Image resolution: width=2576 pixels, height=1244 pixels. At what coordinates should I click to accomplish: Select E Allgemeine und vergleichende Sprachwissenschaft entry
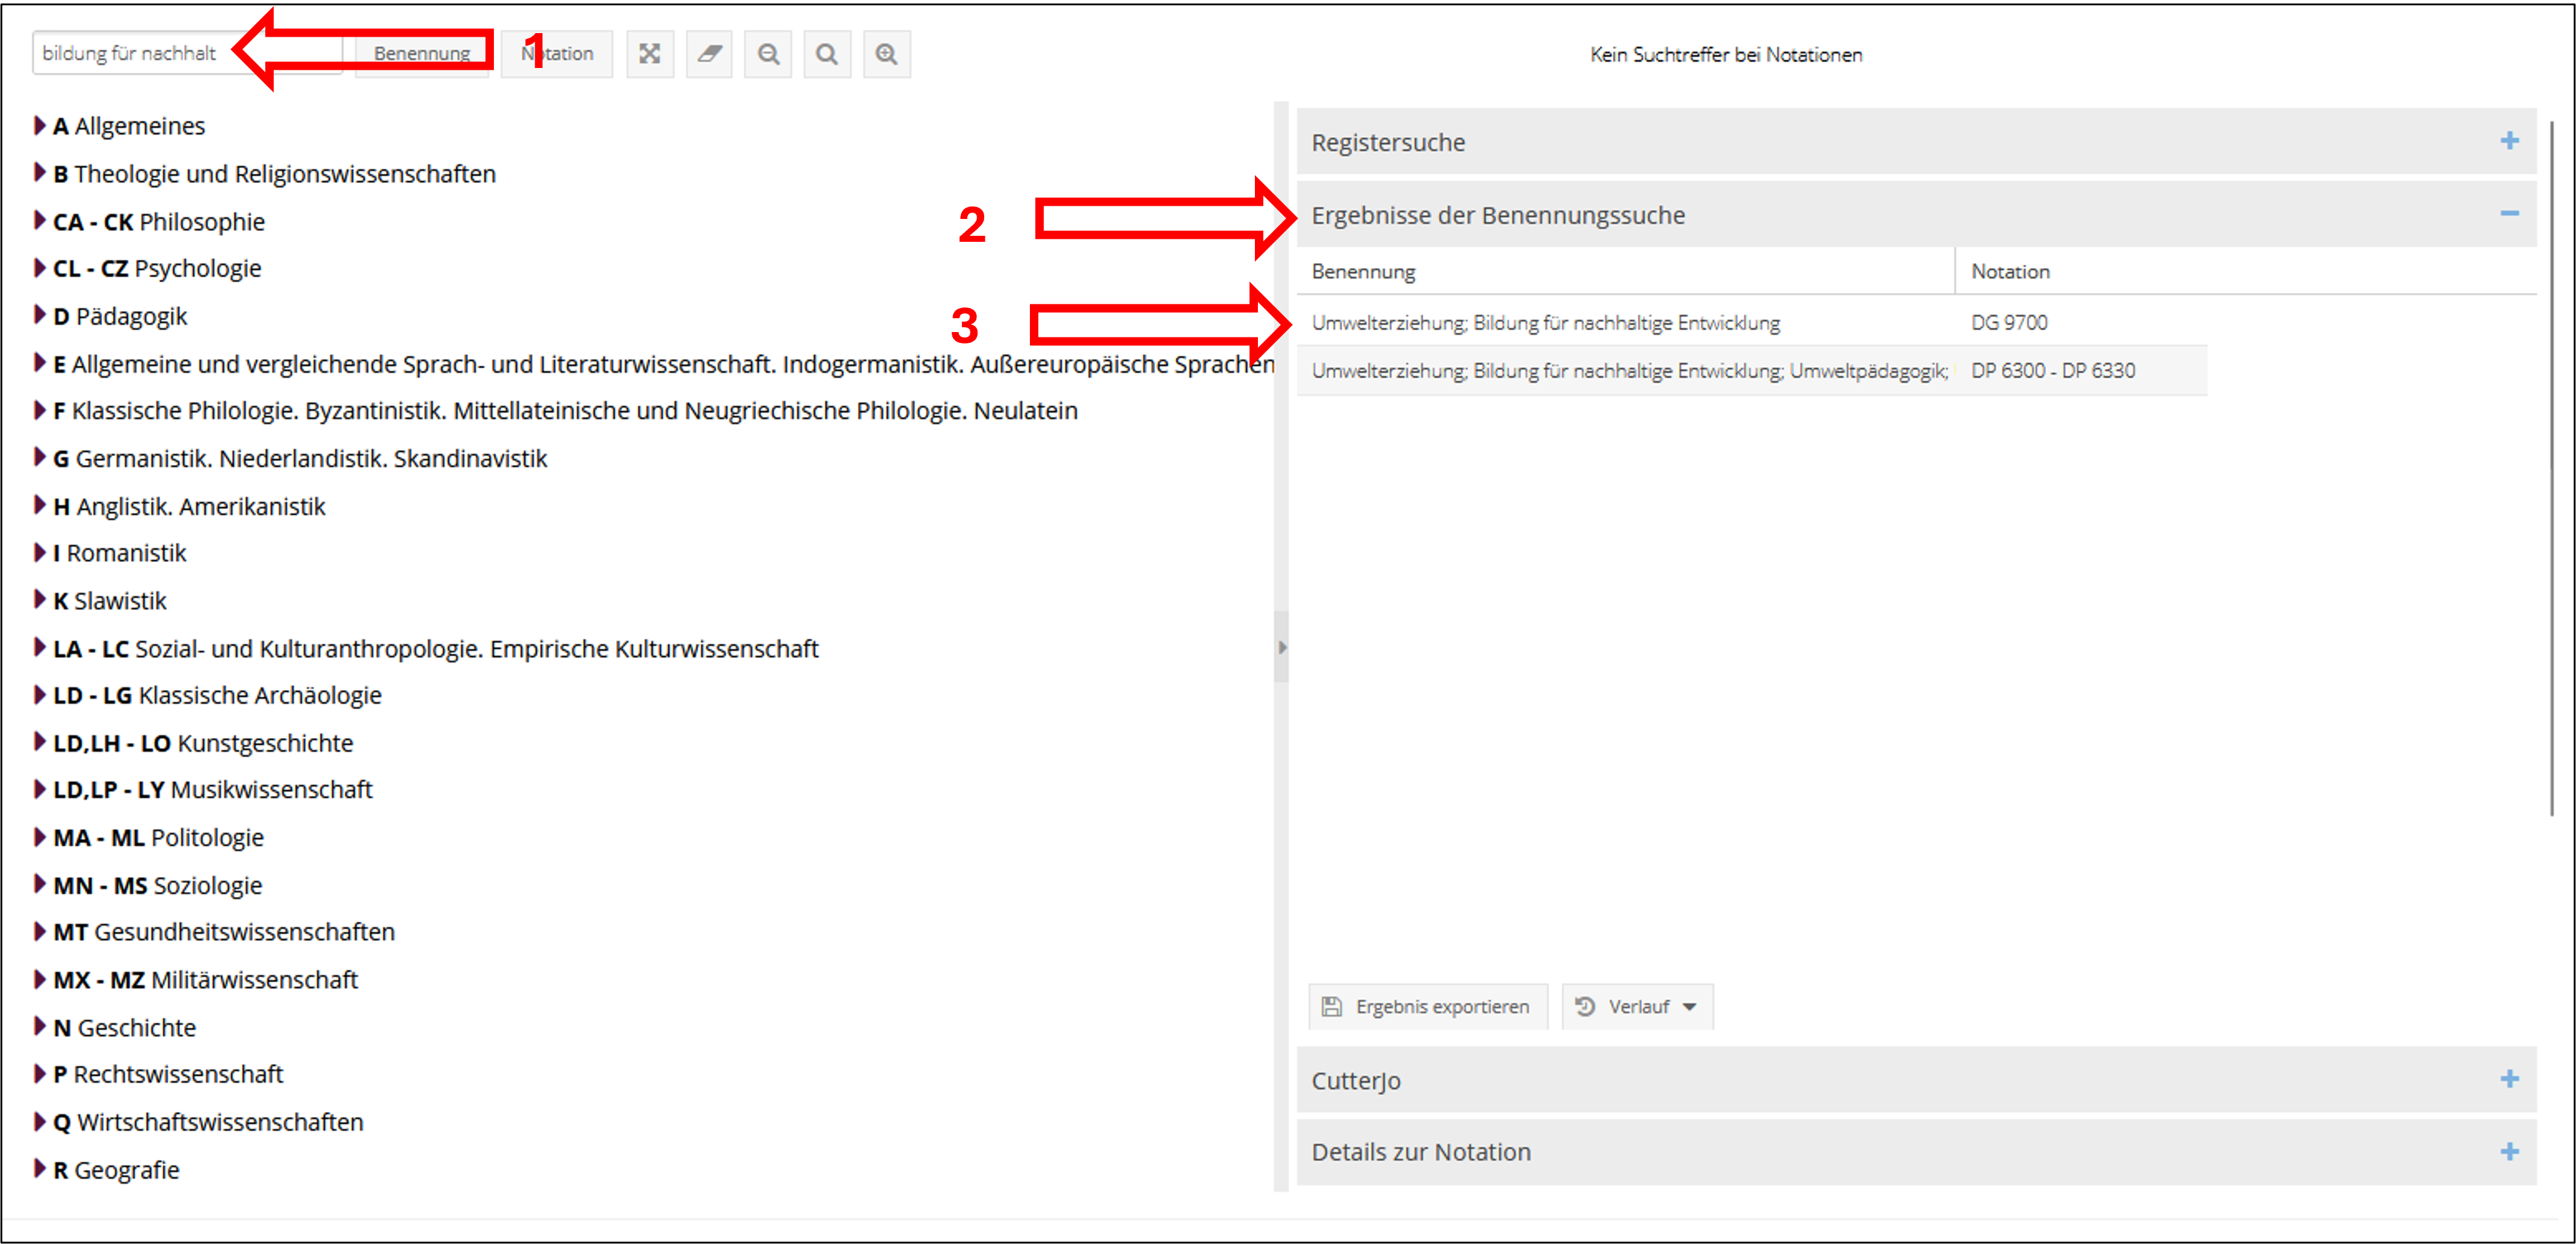click(663, 364)
